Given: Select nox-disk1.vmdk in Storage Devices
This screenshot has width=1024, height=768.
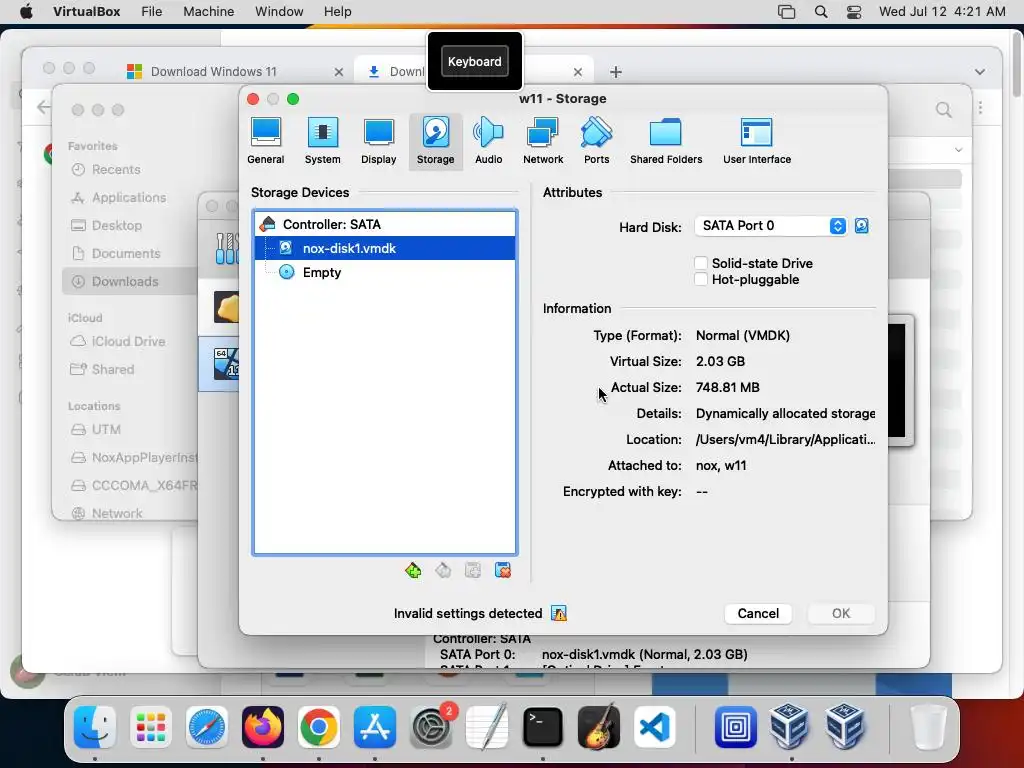Looking at the screenshot, I should (x=385, y=248).
